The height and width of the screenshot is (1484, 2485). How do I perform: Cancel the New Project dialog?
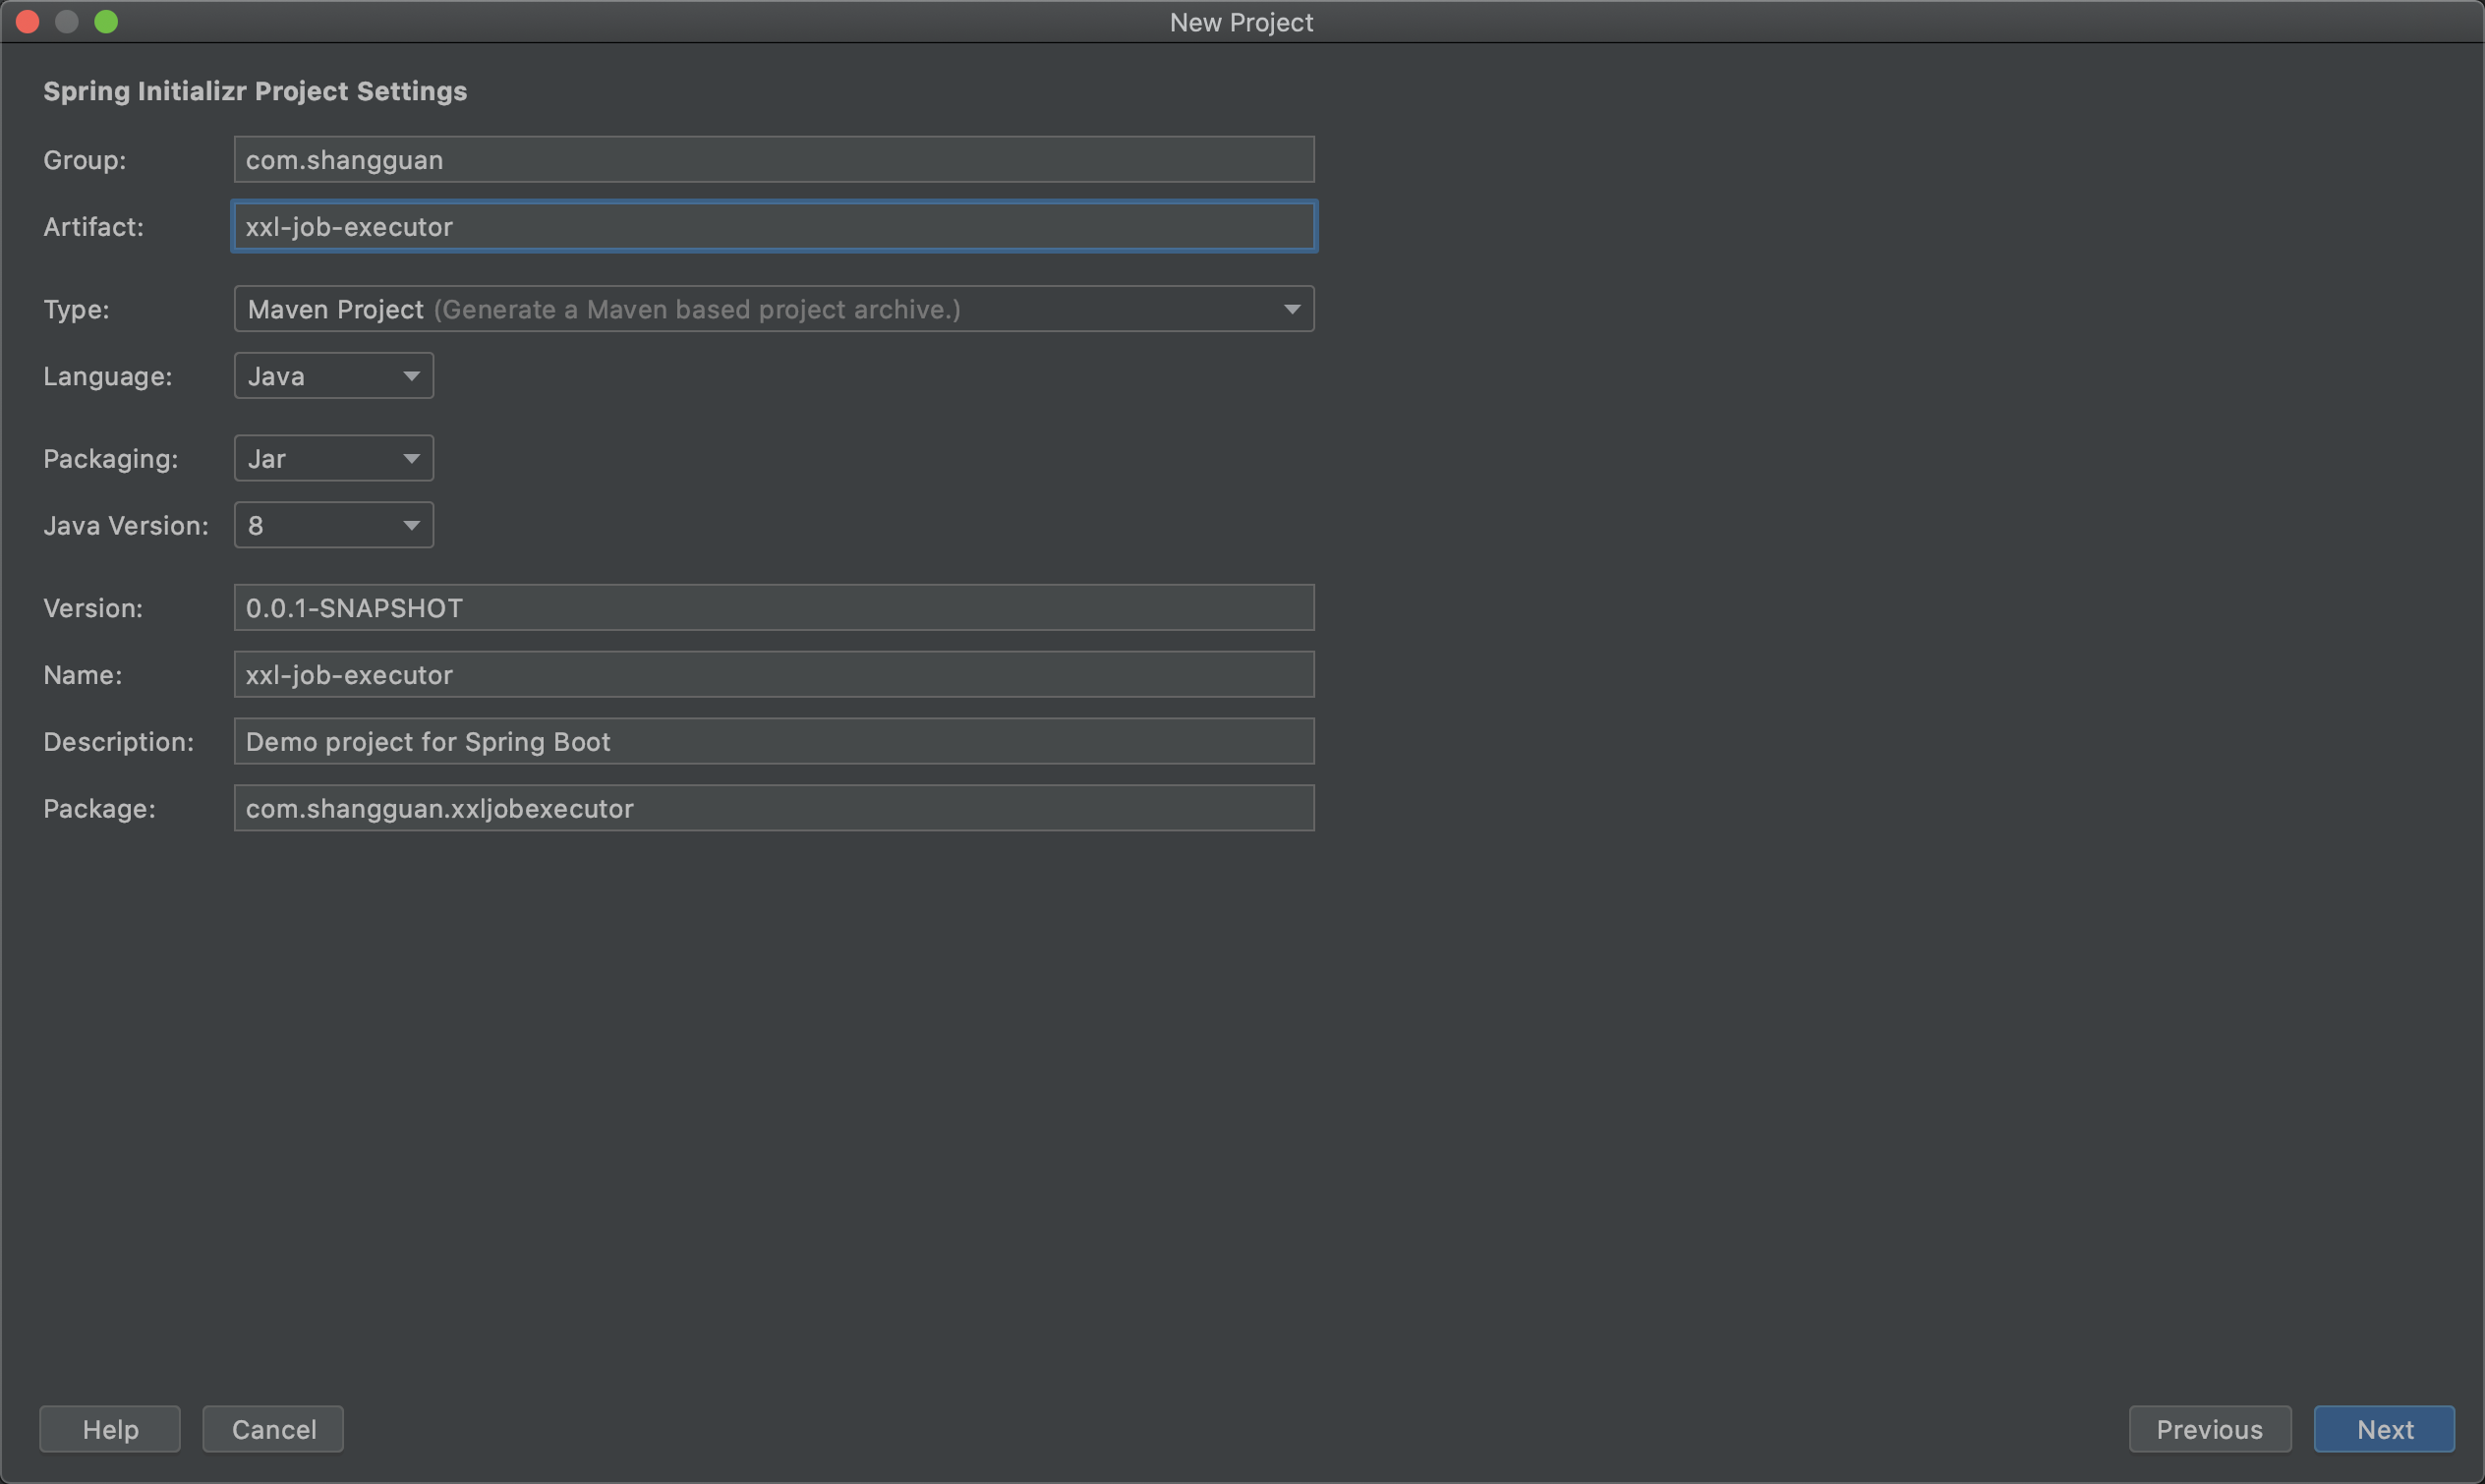click(273, 1430)
